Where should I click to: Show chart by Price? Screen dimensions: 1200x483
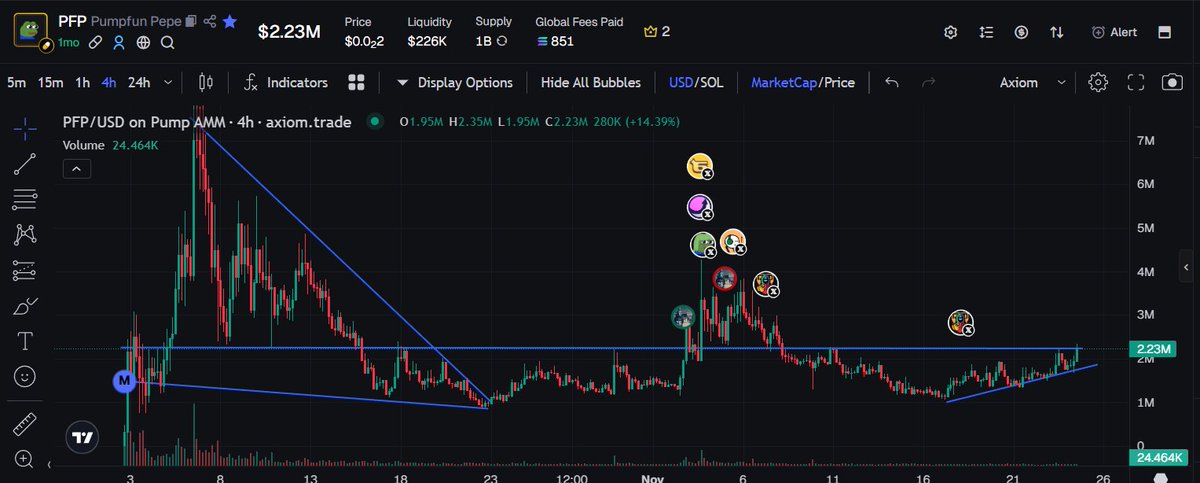(x=840, y=82)
